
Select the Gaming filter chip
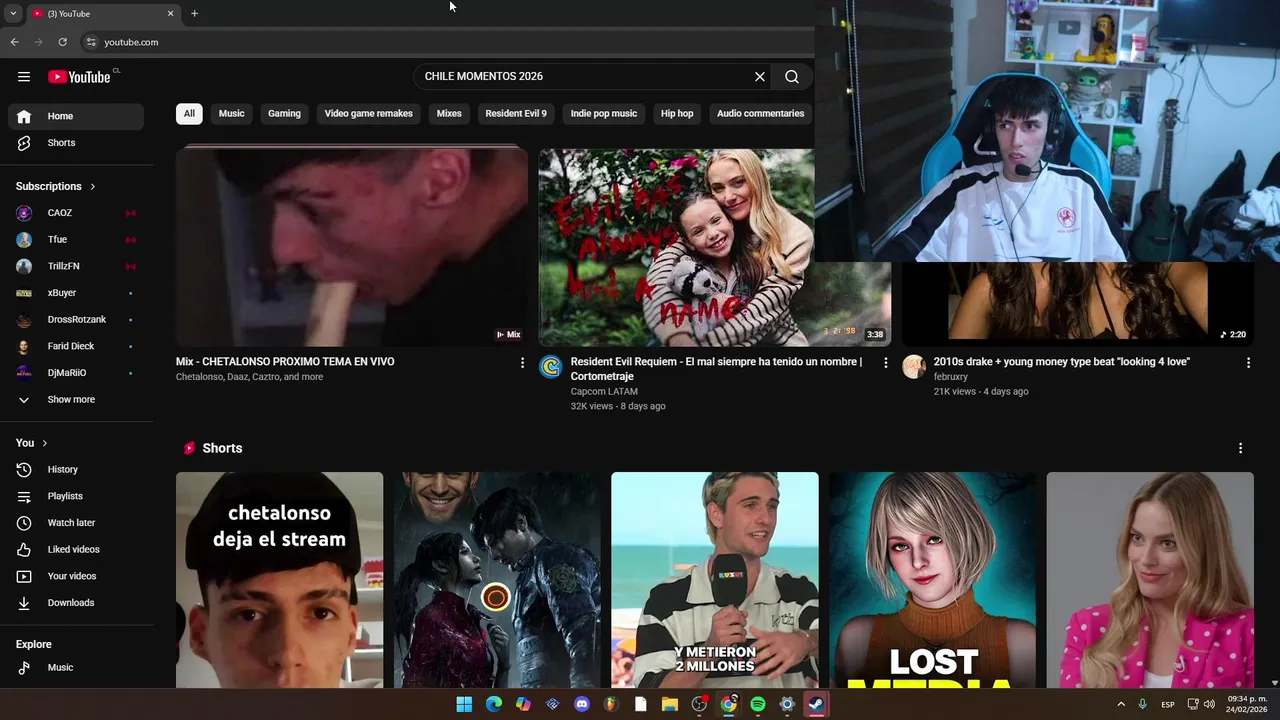click(284, 114)
